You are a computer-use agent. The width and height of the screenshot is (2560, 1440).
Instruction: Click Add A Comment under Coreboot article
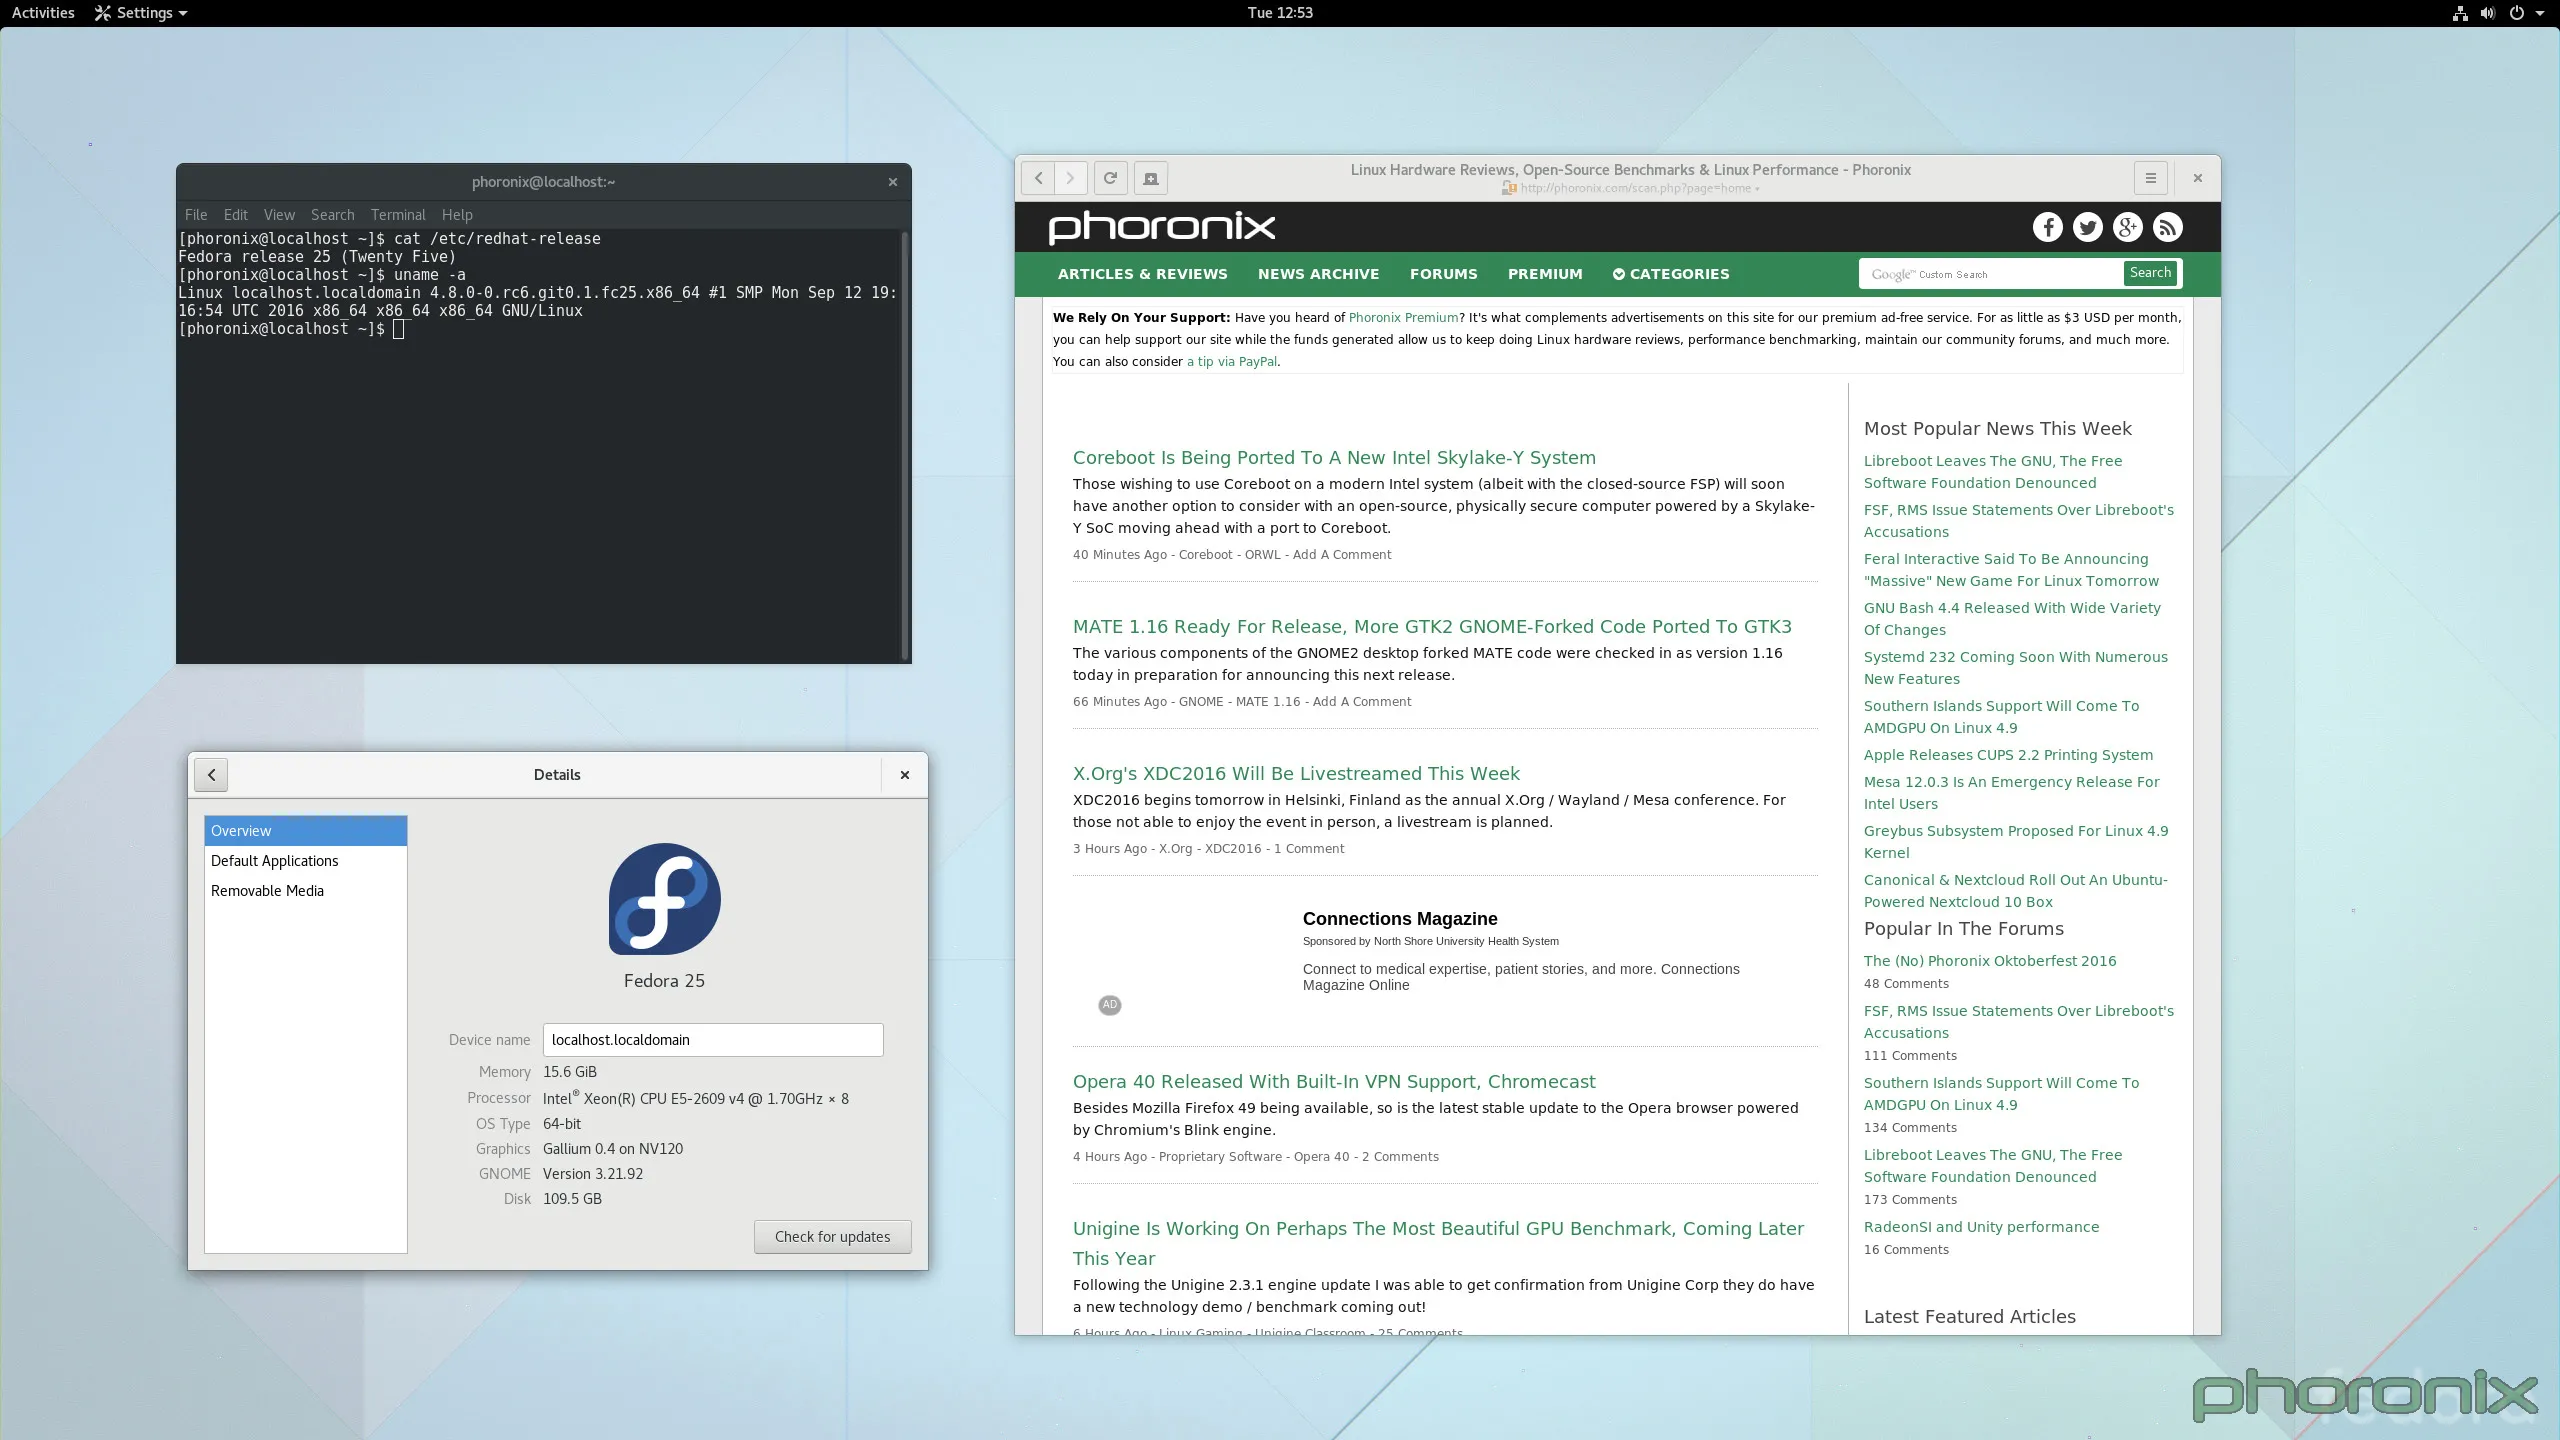[1342, 555]
